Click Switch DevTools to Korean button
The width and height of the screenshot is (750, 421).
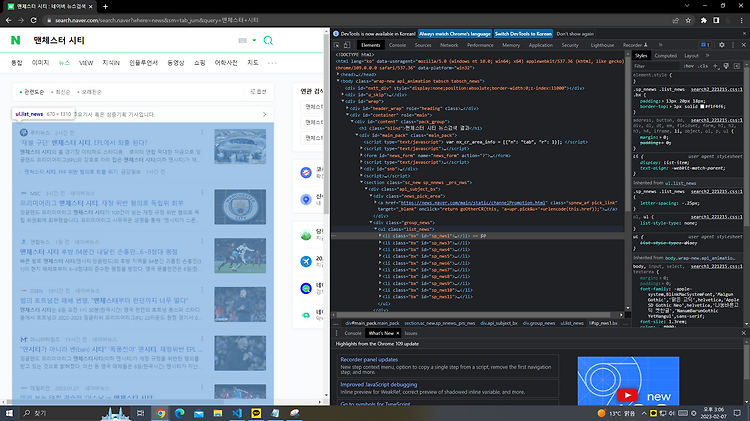[523, 33]
